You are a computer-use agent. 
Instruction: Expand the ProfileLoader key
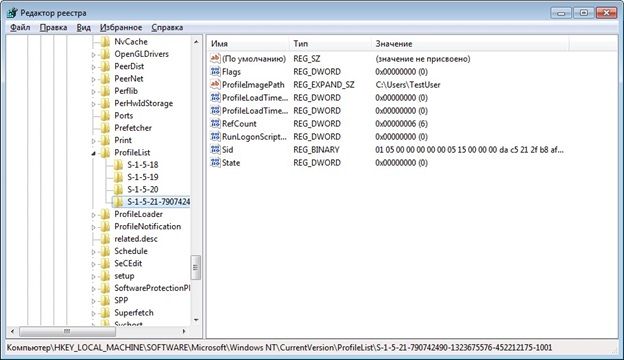point(94,215)
